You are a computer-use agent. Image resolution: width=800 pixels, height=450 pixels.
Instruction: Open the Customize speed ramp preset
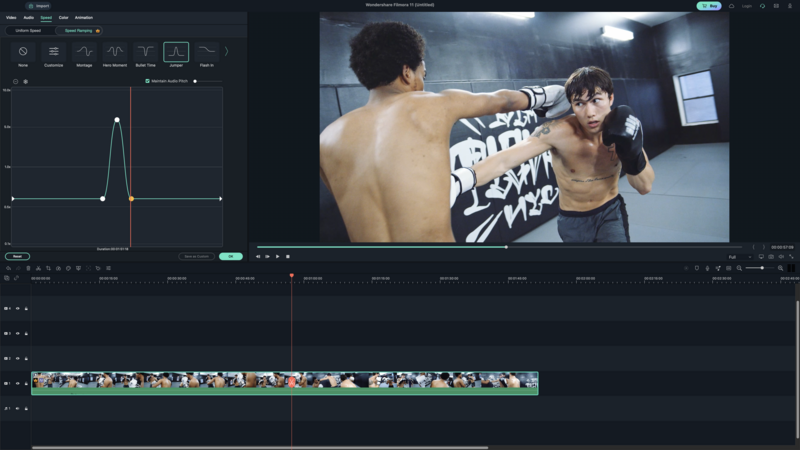tap(54, 52)
